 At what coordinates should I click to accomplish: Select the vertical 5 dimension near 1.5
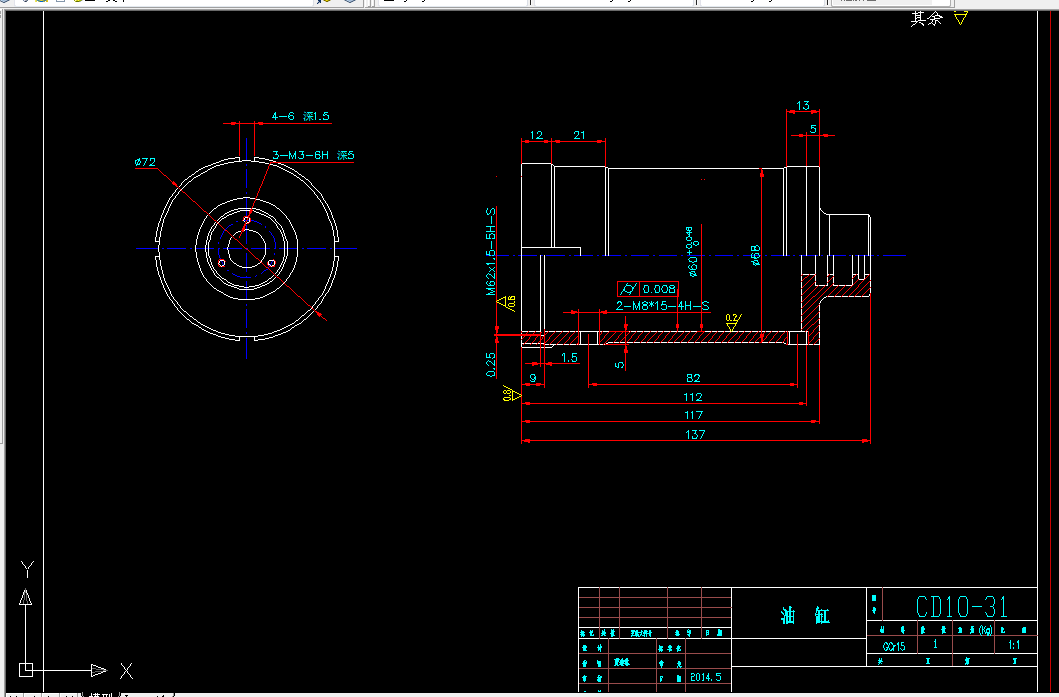tap(619, 365)
